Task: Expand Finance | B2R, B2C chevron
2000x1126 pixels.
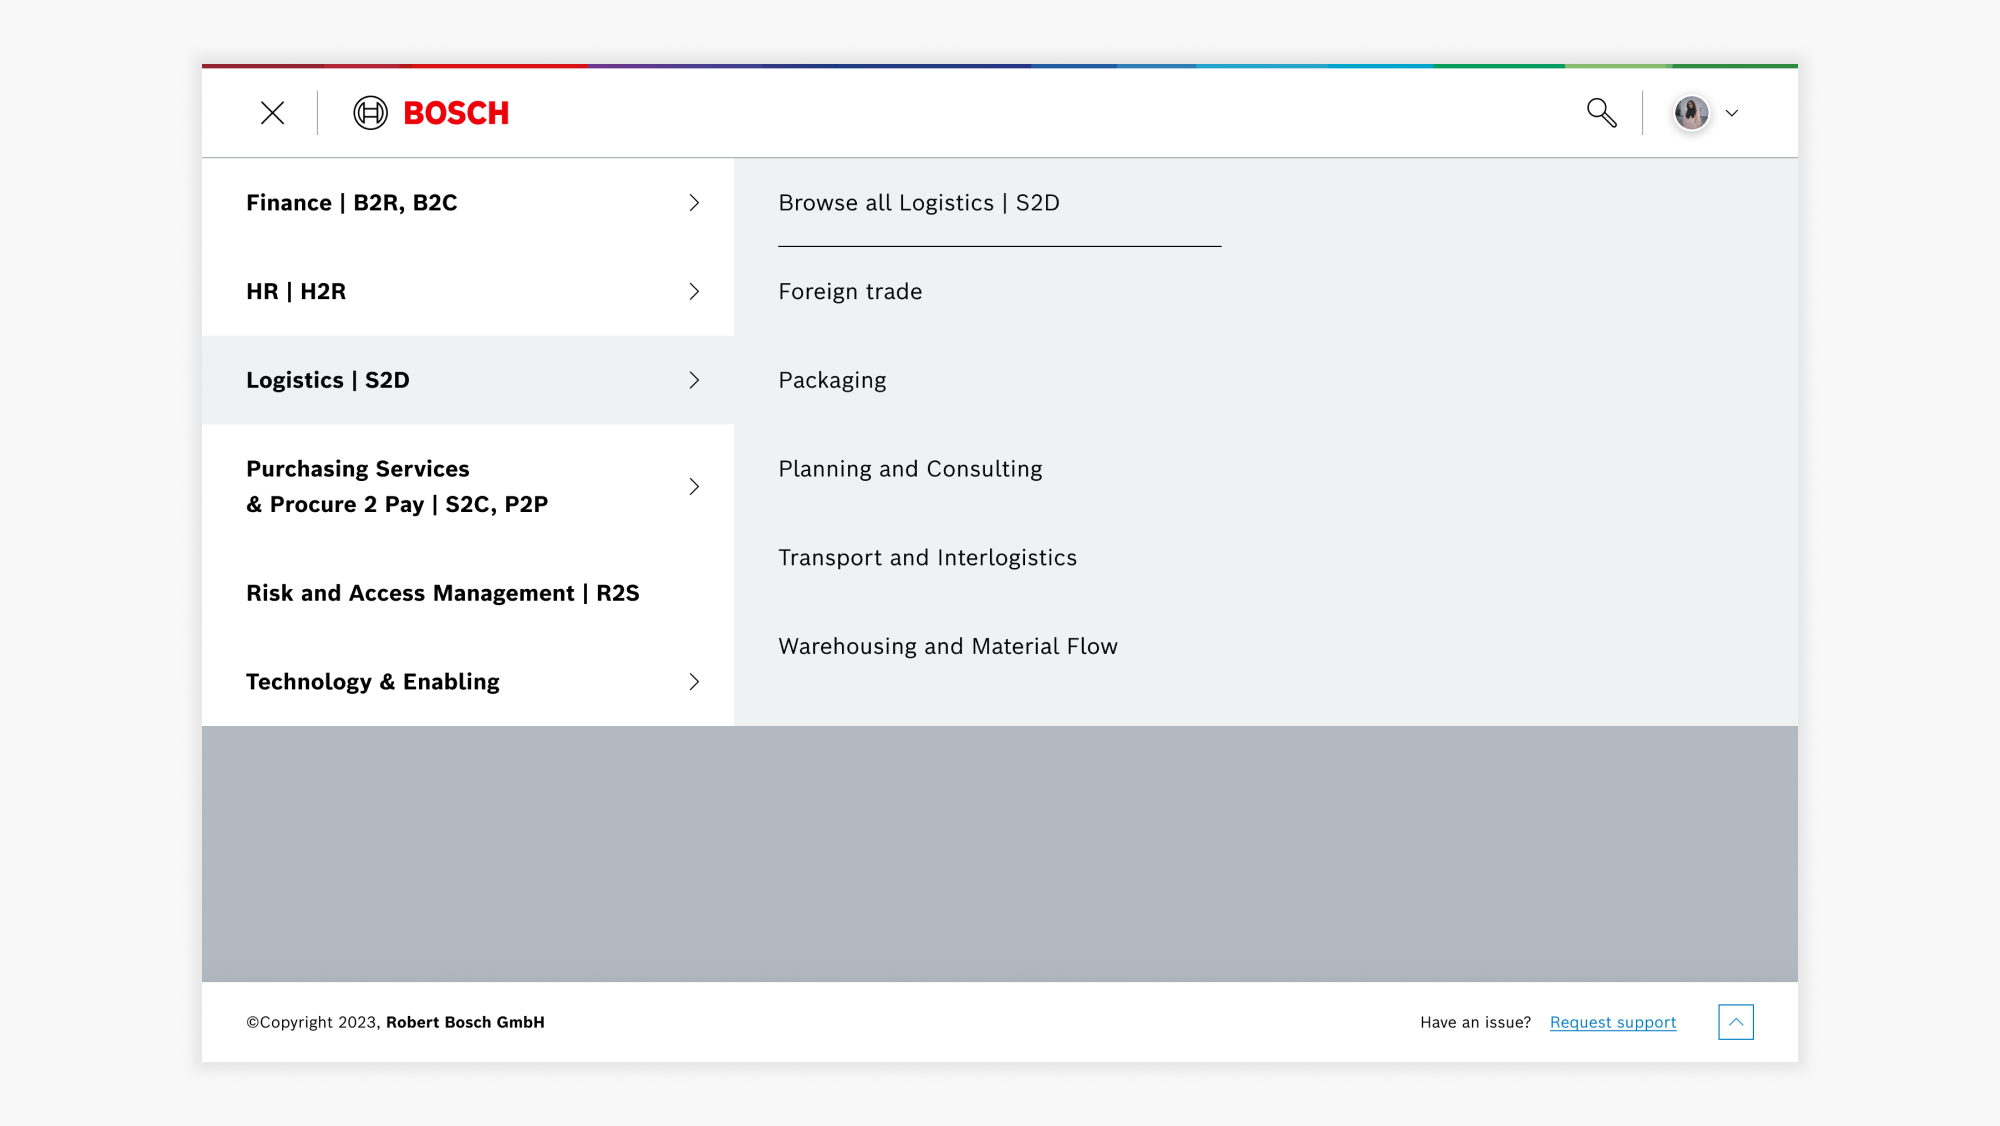Action: 694,203
